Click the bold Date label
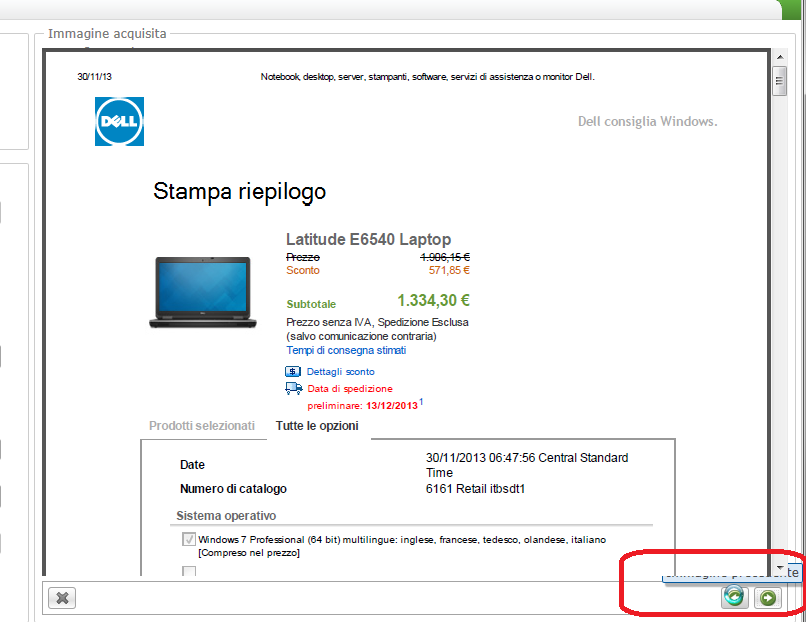 (x=192, y=465)
